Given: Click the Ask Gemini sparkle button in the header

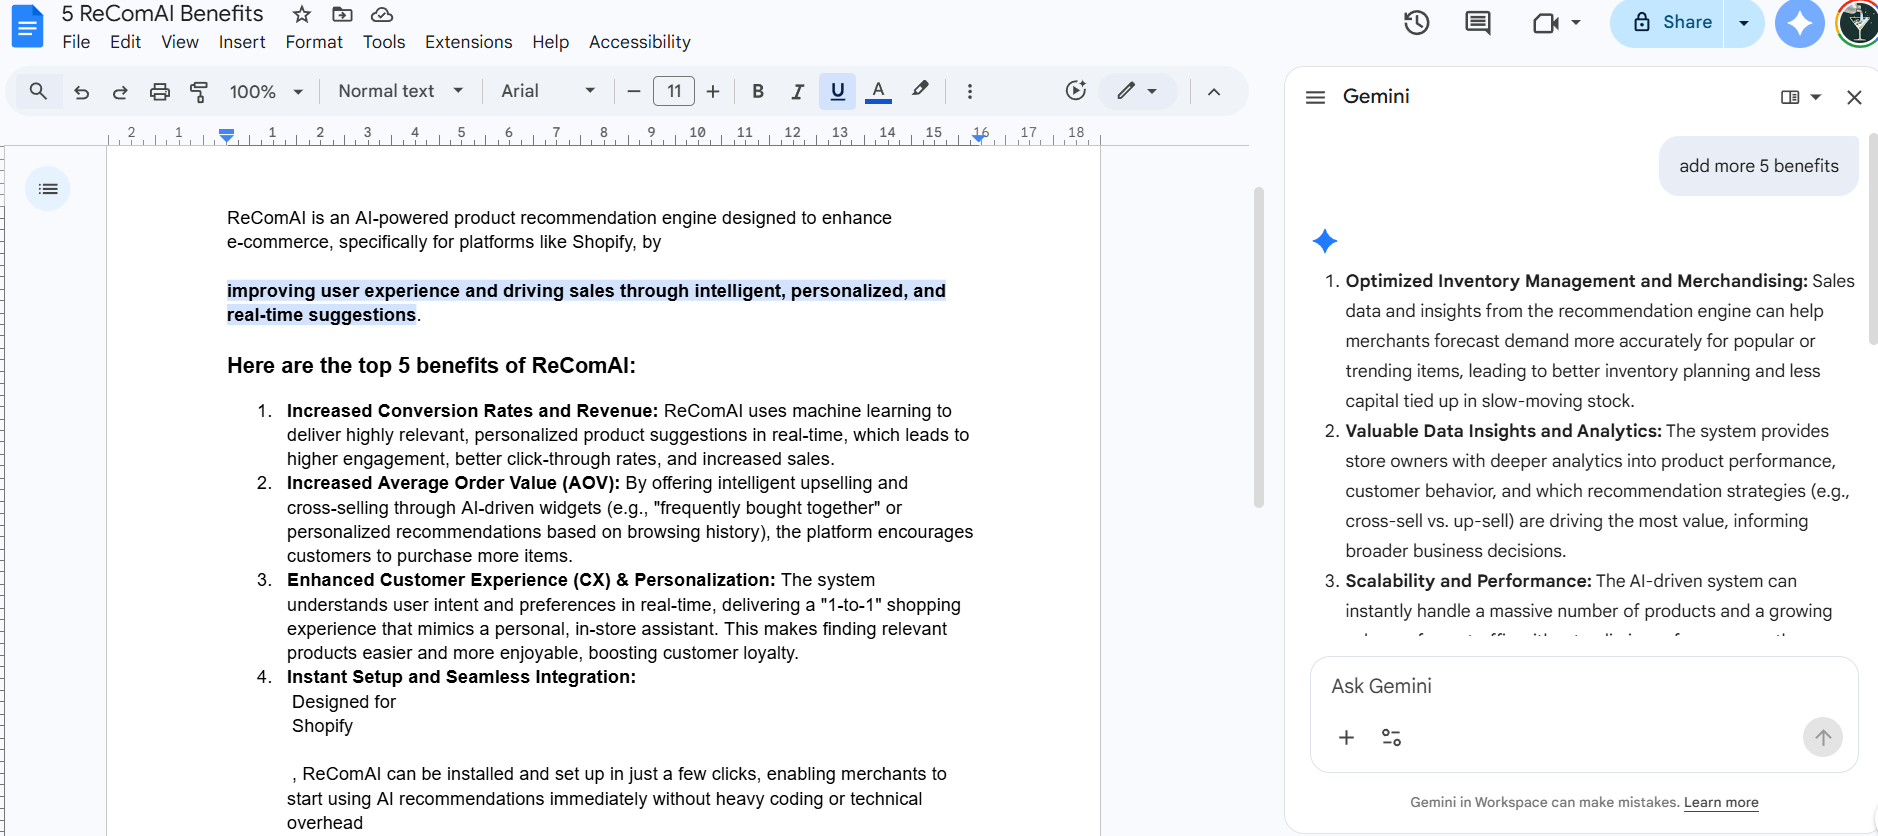Looking at the screenshot, I should (1800, 23).
